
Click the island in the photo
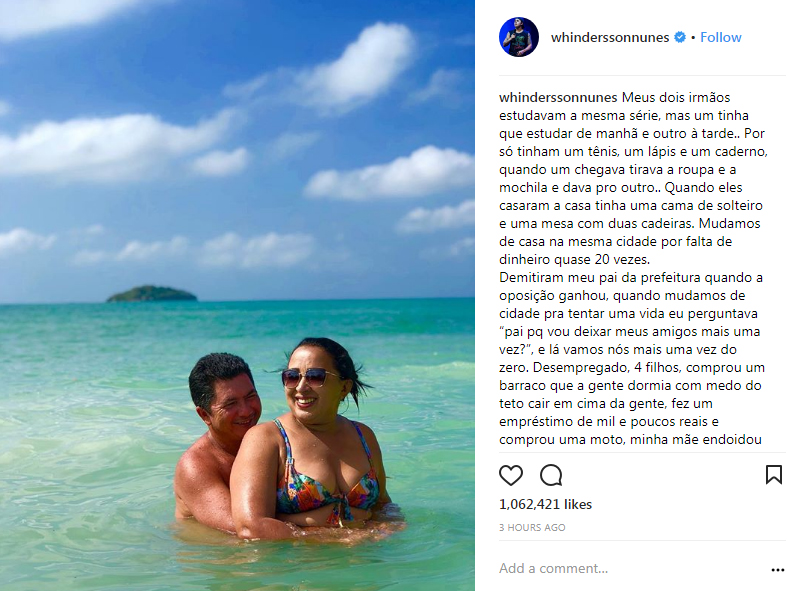coord(151,294)
